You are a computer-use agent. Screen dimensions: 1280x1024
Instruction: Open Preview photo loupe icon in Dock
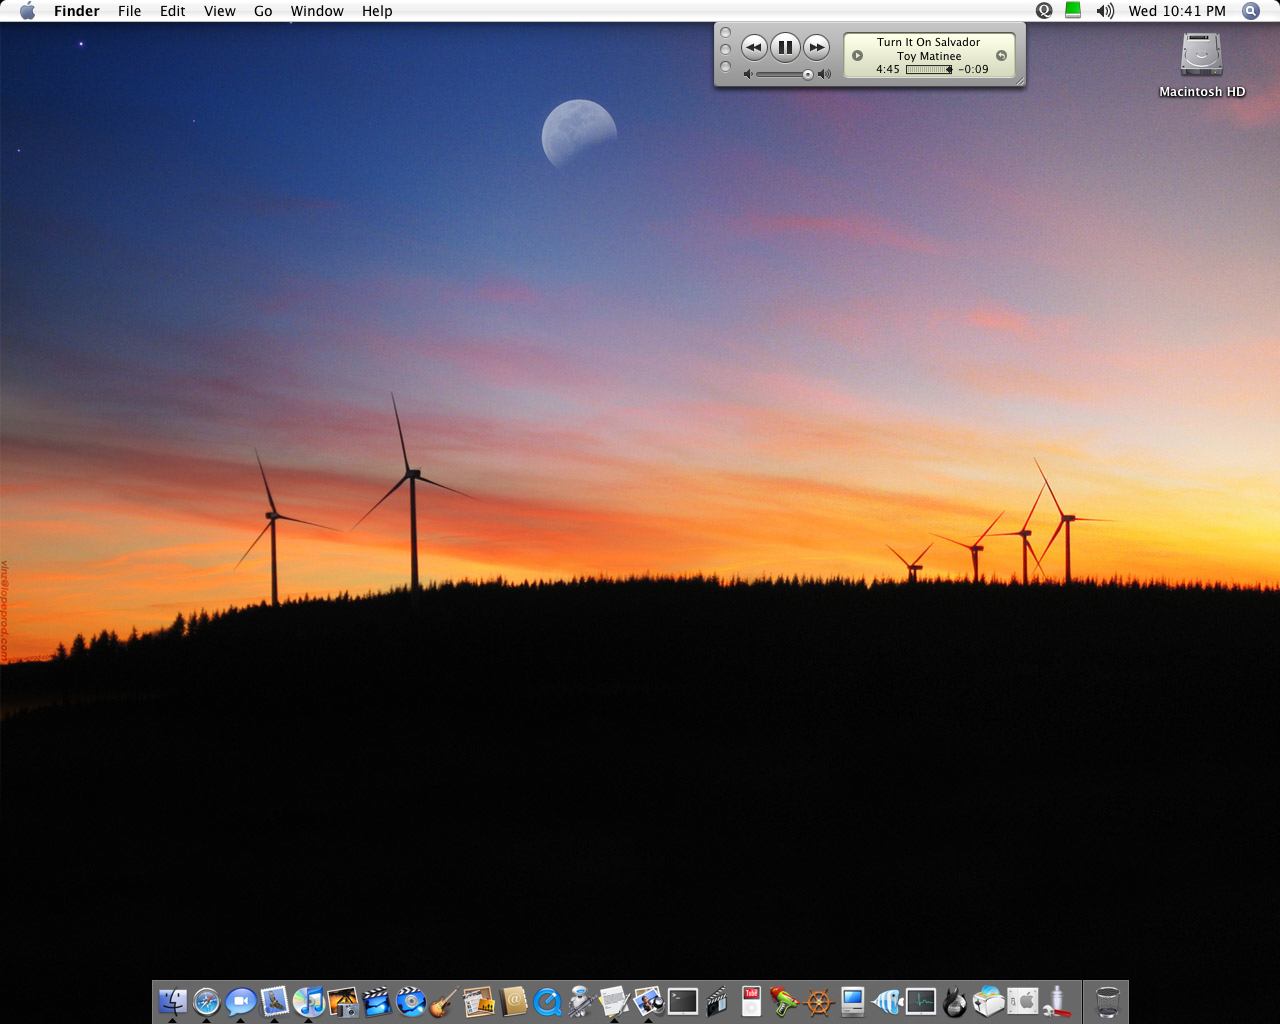(x=648, y=1001)
